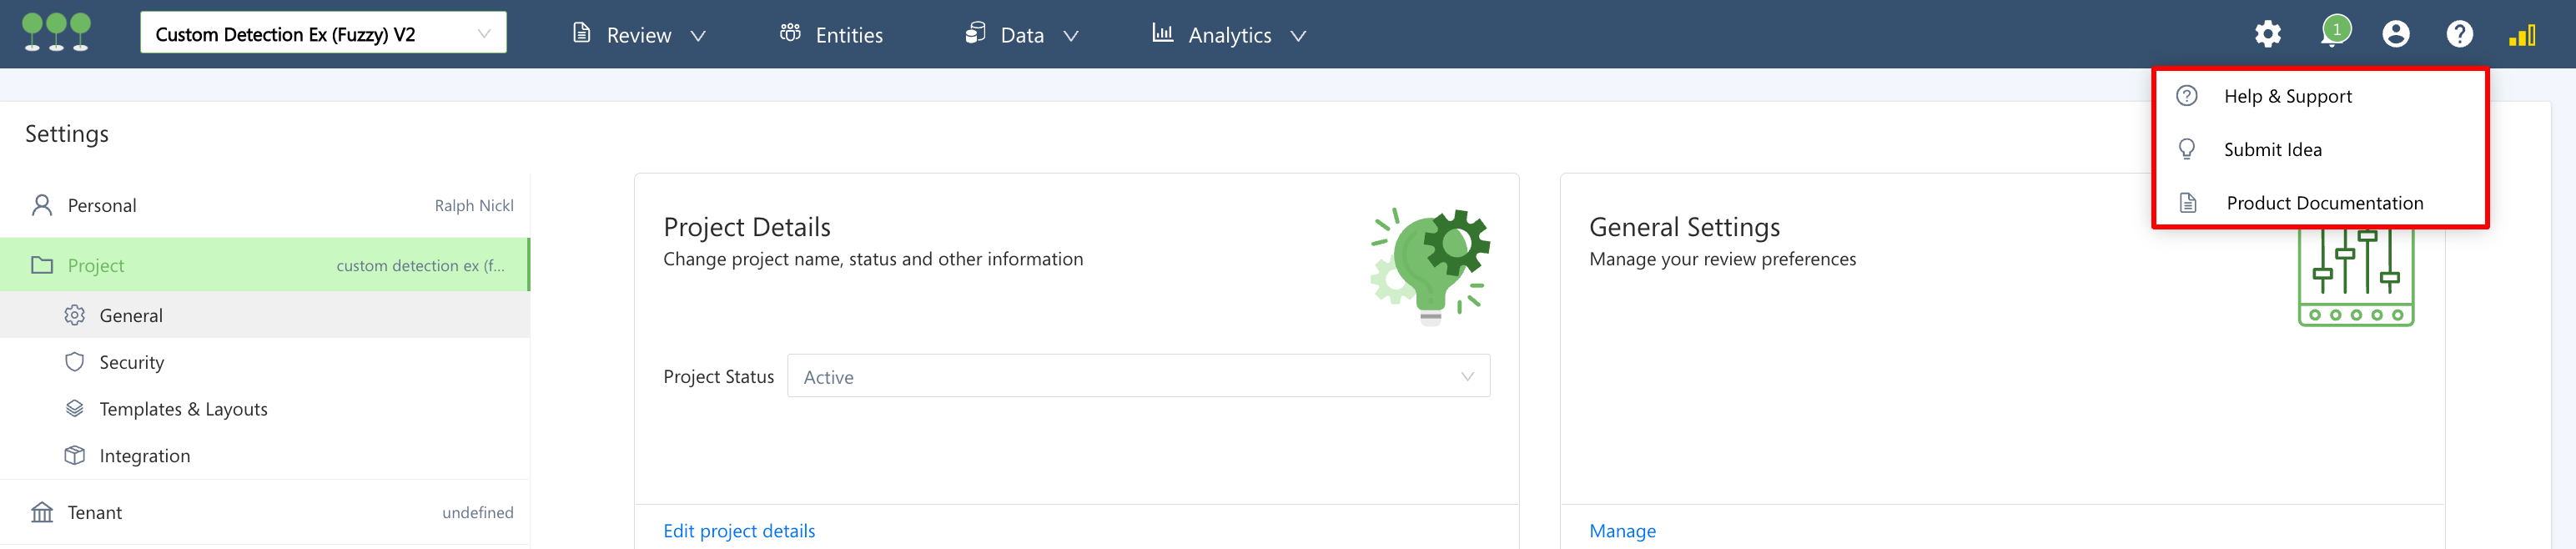The image size is (2576, 549).
Task: Click the Project Details lightbulb illustration
Action: (x=1429, y=266)
